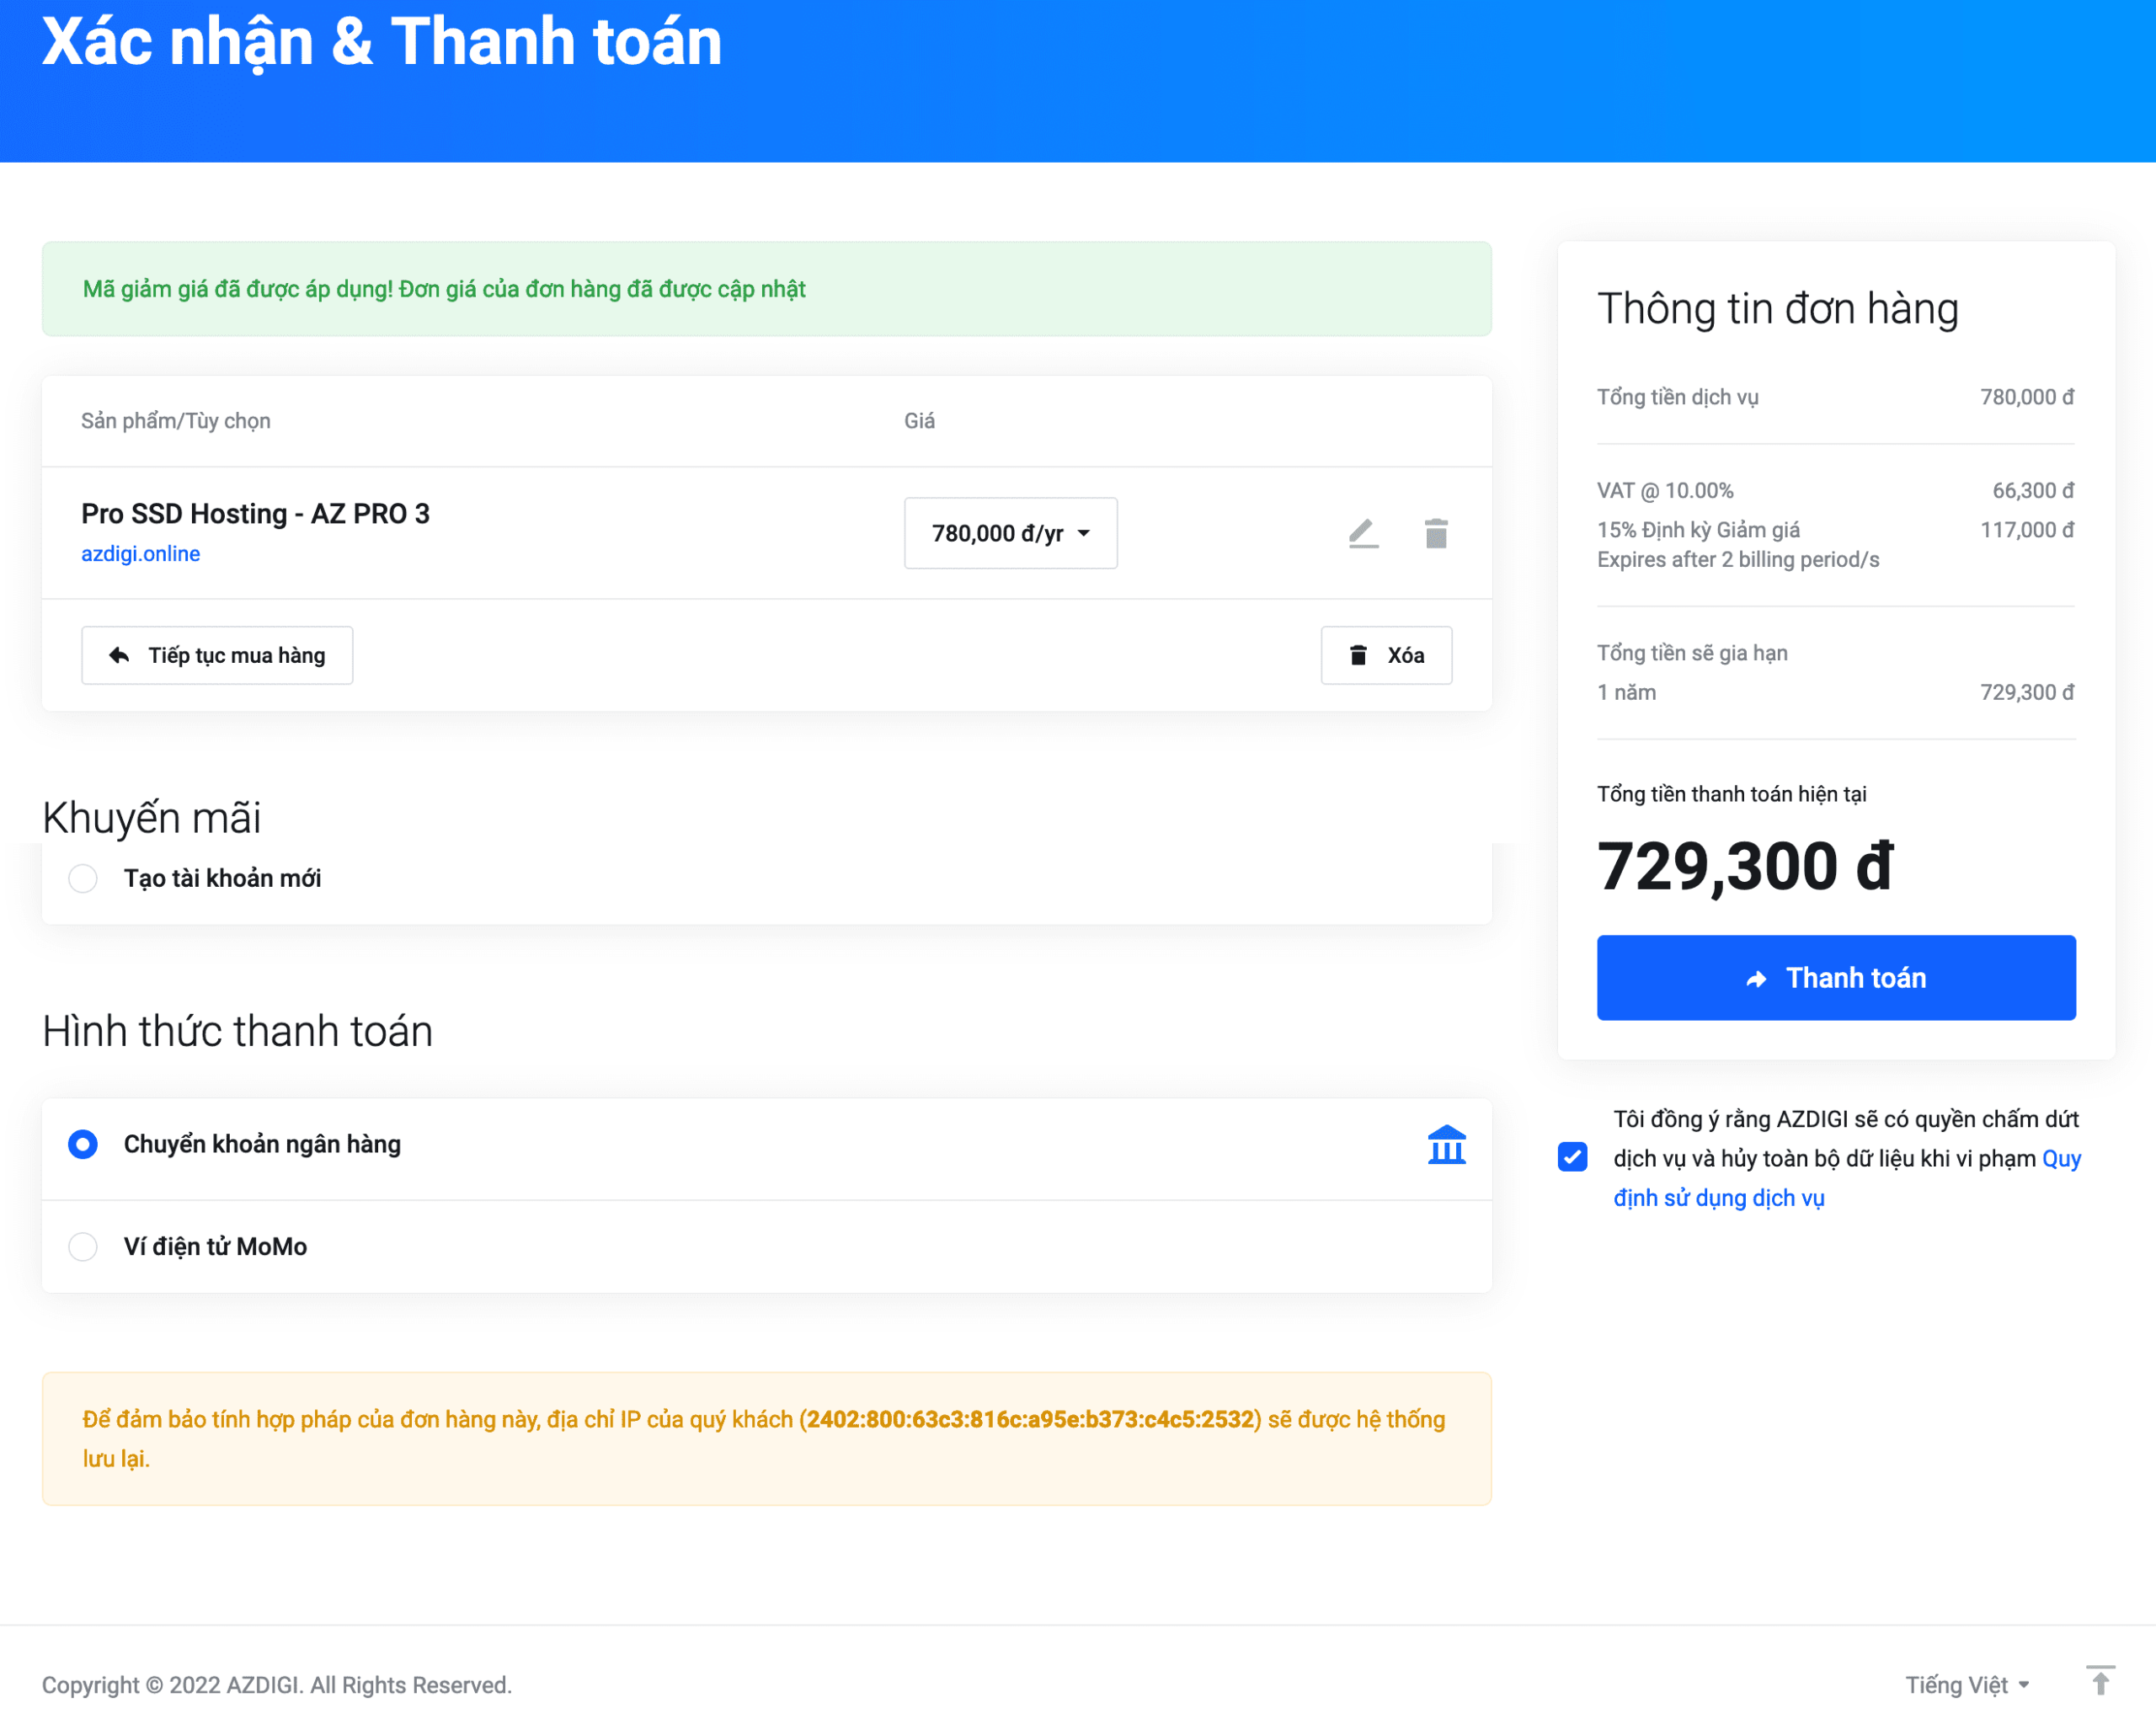
Task: Select Ví điện tử MoMo payment option
Action: [x=83, y=1246]
